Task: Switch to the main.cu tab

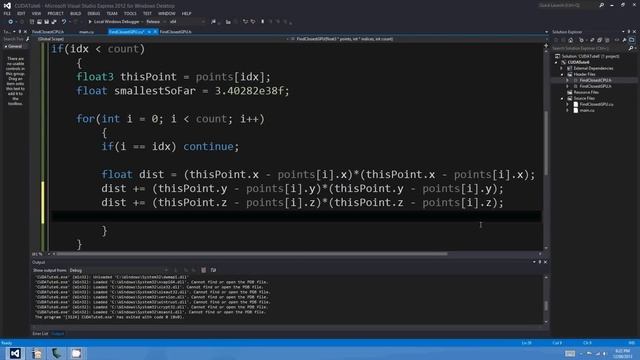Action: pos(87,32)
